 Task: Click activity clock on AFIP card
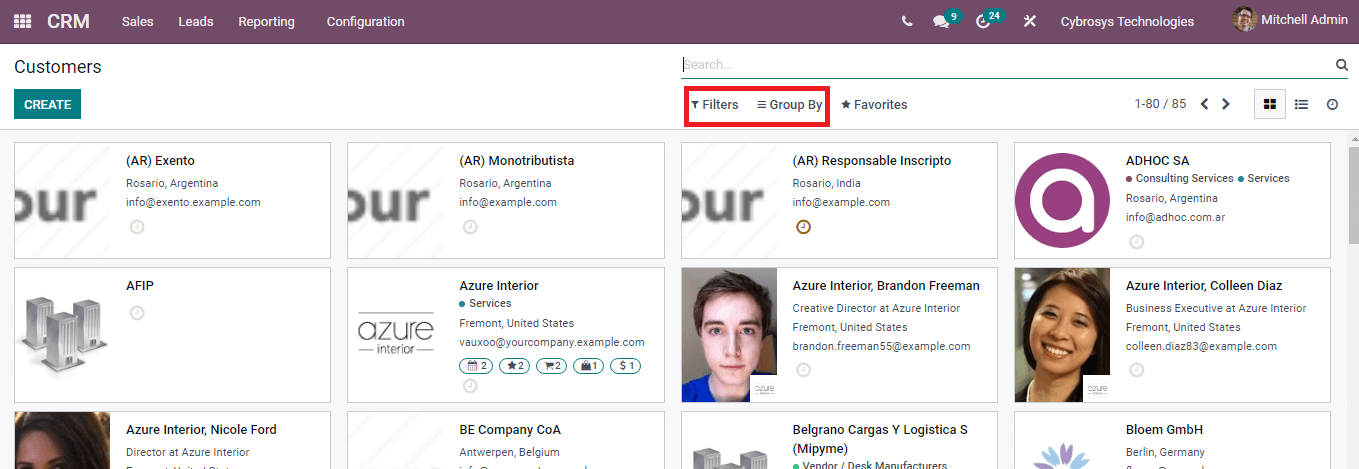pyautogui.click(x=137, y=313)
